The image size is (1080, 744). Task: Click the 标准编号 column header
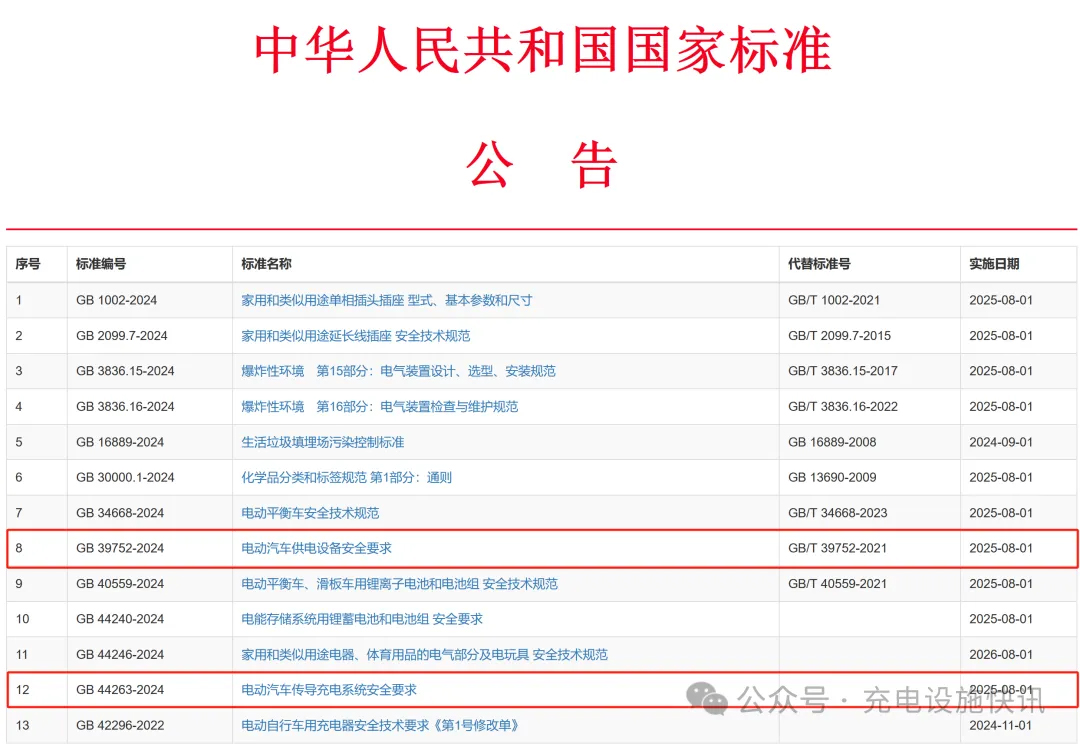(x=101, y=264)
